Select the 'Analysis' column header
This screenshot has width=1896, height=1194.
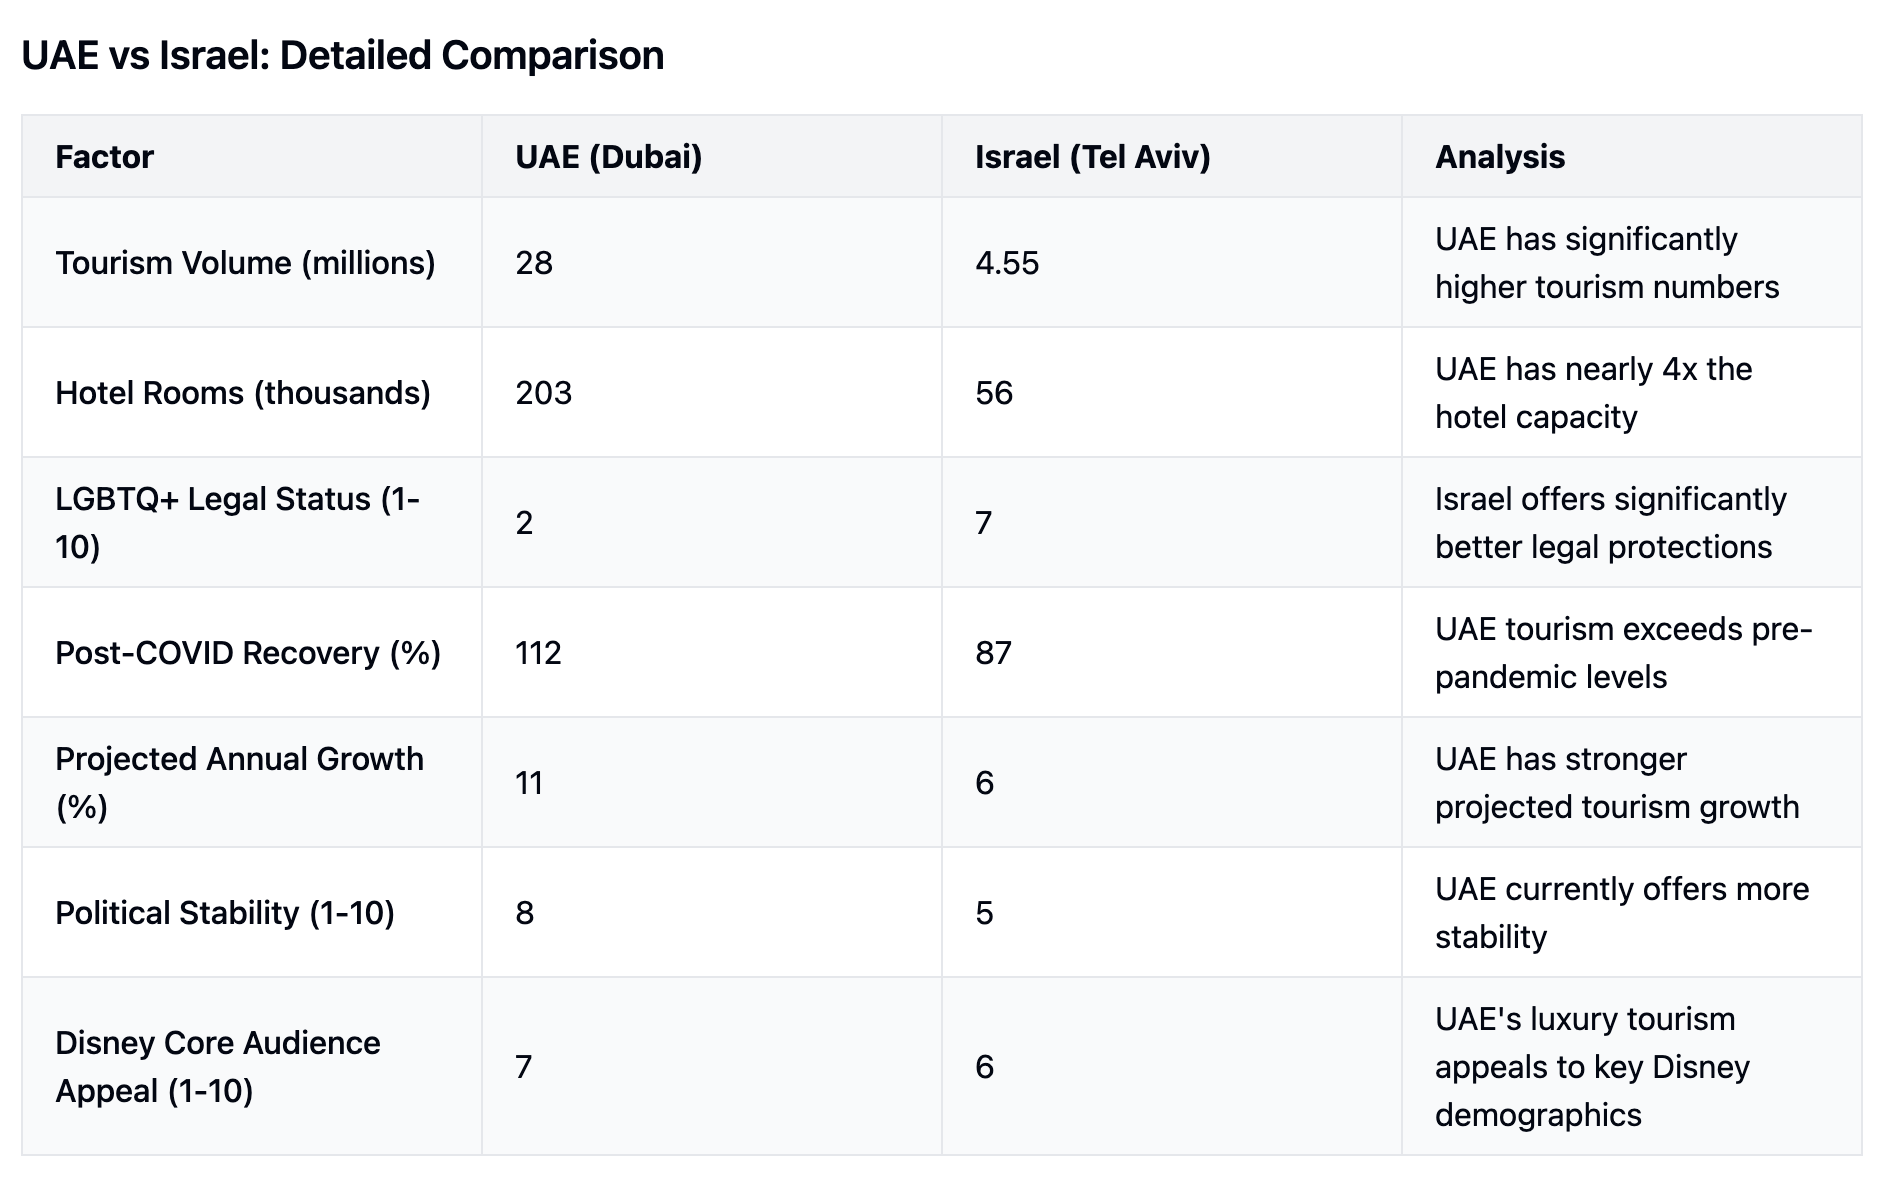click(1499, 157)
